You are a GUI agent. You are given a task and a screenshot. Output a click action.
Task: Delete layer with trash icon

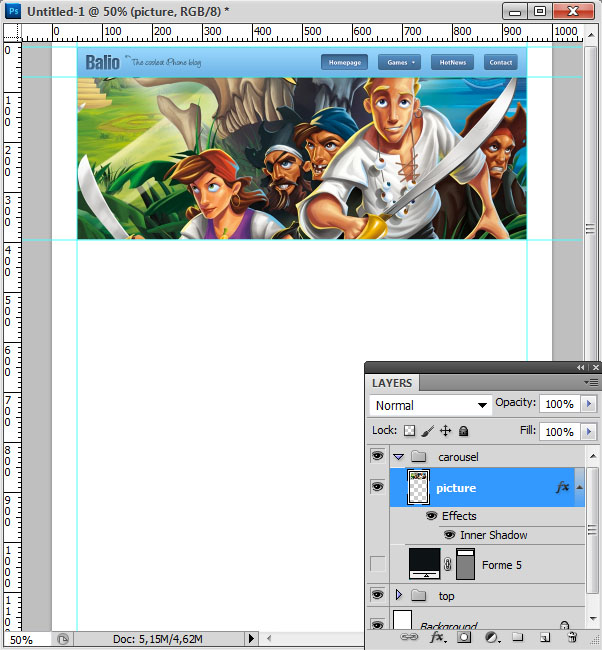pyautogui.click(x=572, y=637)
